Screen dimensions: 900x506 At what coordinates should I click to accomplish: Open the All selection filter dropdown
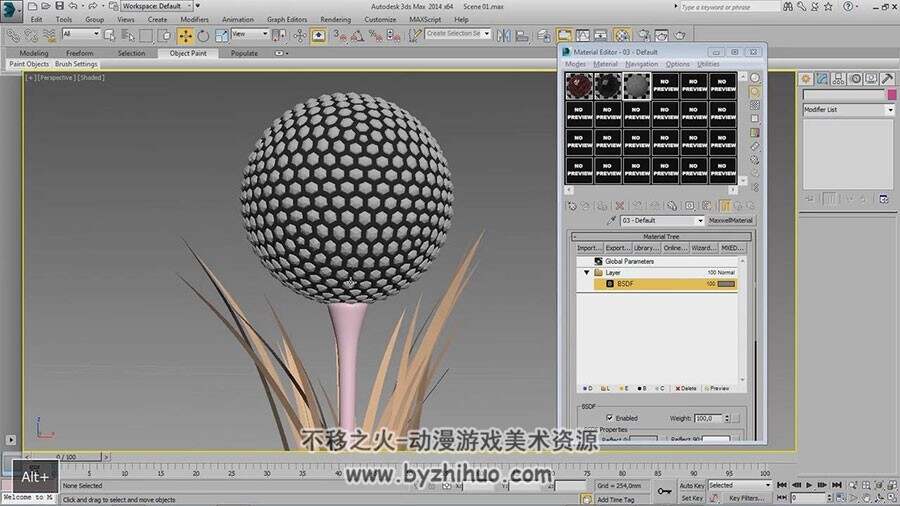[80, 34]
